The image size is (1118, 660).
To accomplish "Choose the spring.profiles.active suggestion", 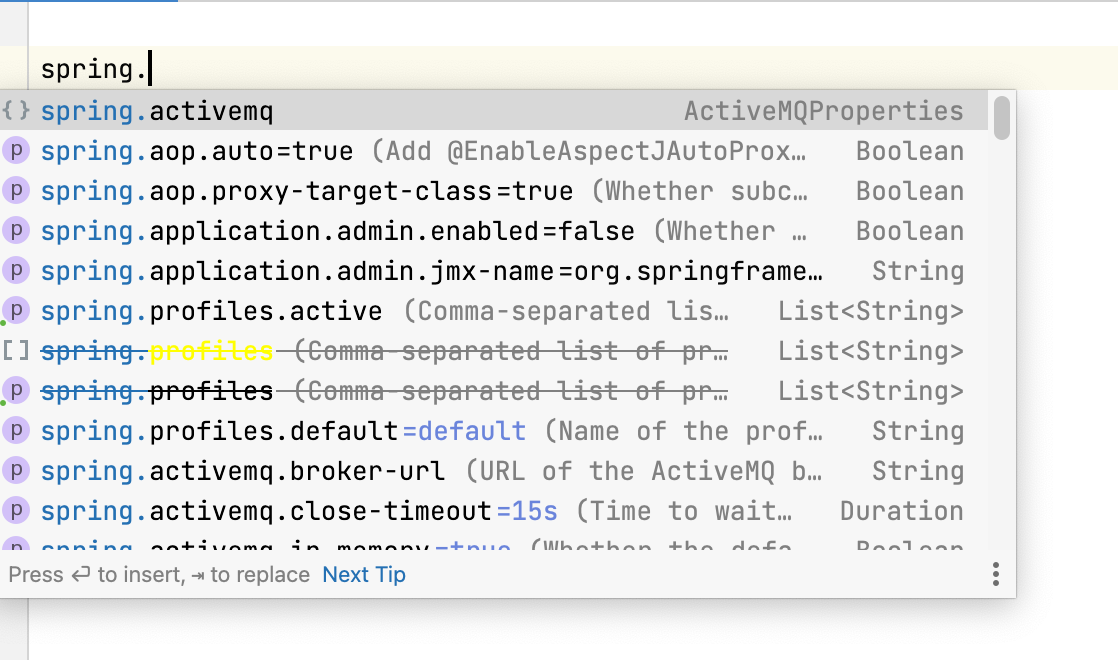I will click(x=211, y=312).
